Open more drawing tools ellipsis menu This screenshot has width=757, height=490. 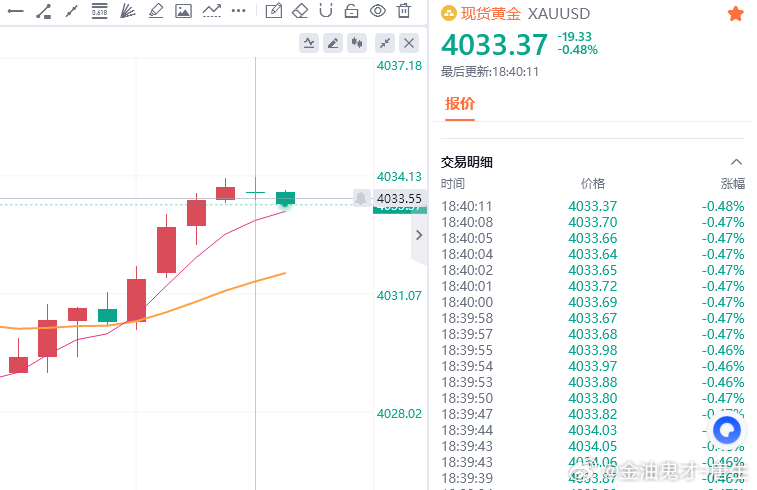coord(238,11)
